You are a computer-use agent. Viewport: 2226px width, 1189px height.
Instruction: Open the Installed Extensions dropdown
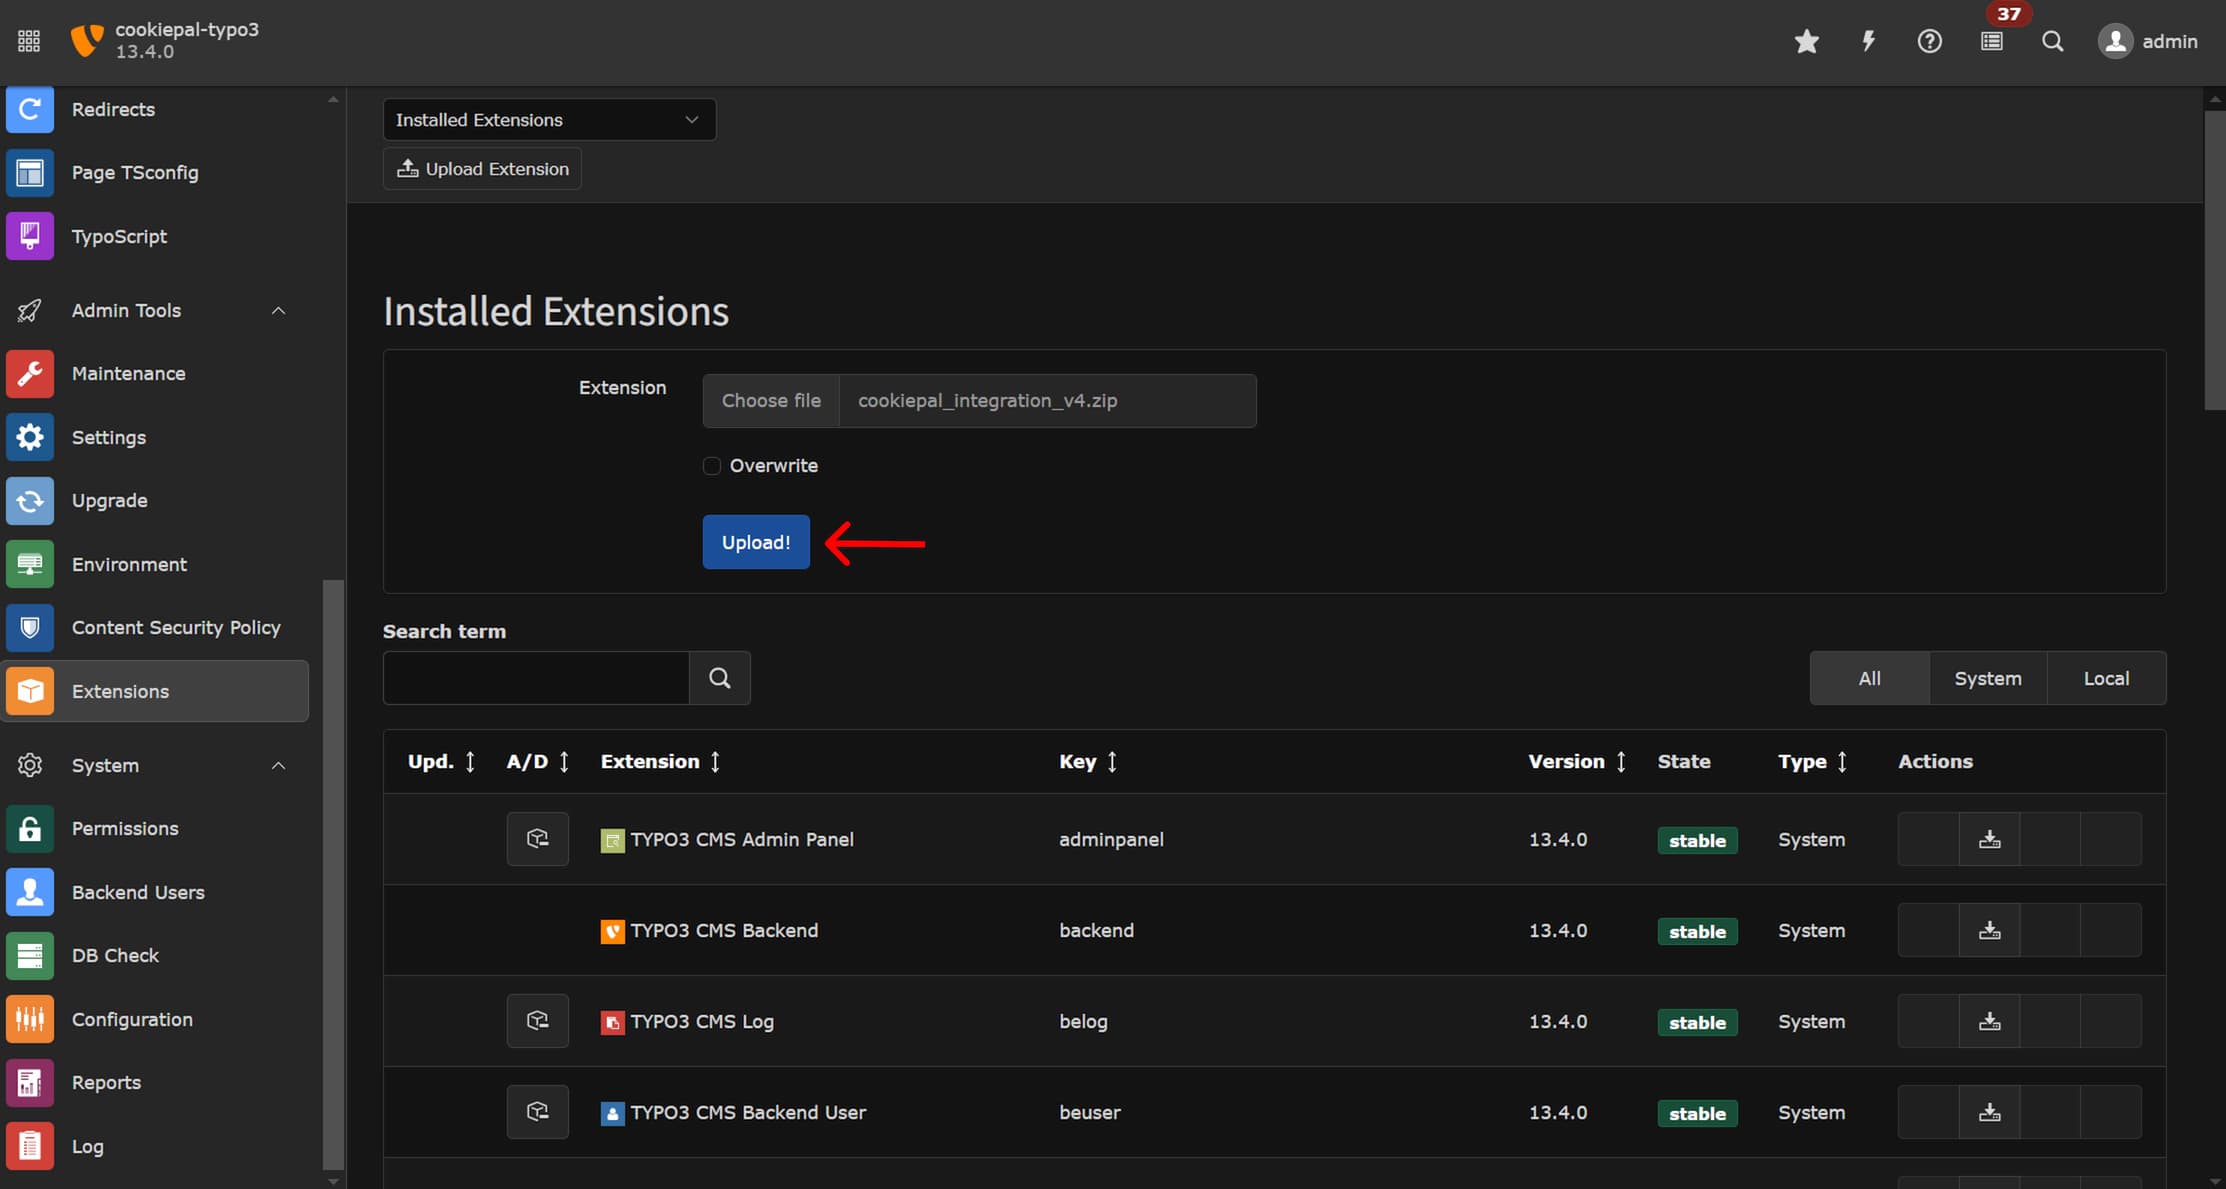tap(549, 120)
